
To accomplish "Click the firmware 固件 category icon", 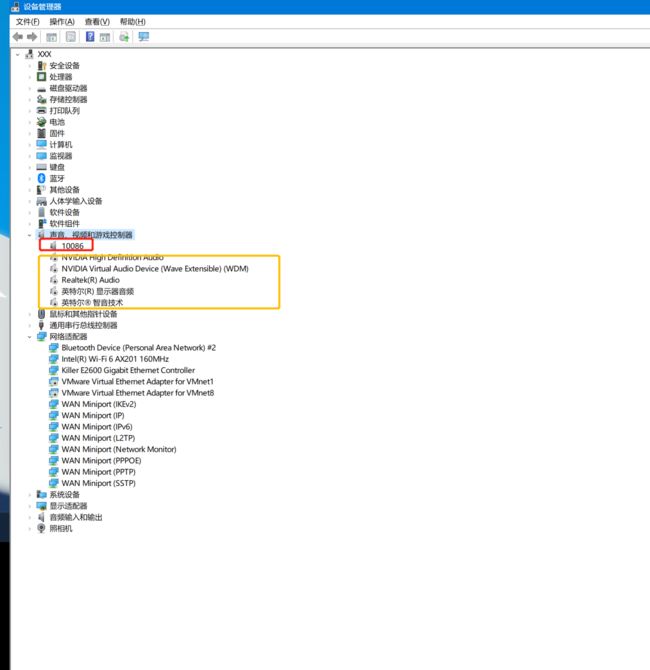I will (41, 133).
